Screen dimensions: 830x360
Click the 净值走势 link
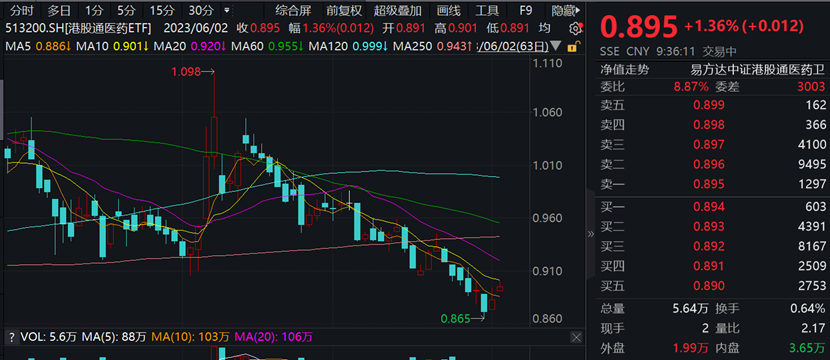point(625,69)
